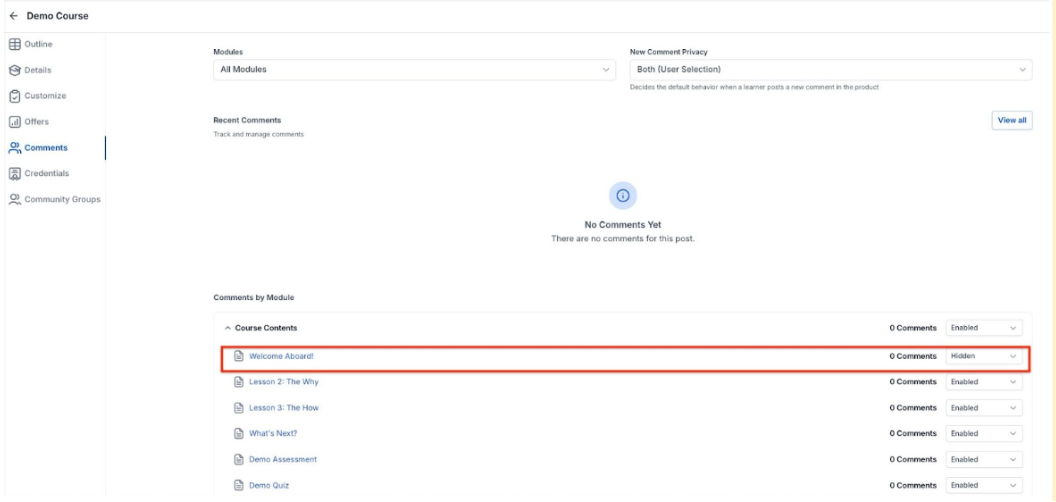The height and width of the screenshot is (502, 1056).
Task: Open the What's Next? lesson link
Action: coord(272,433)
